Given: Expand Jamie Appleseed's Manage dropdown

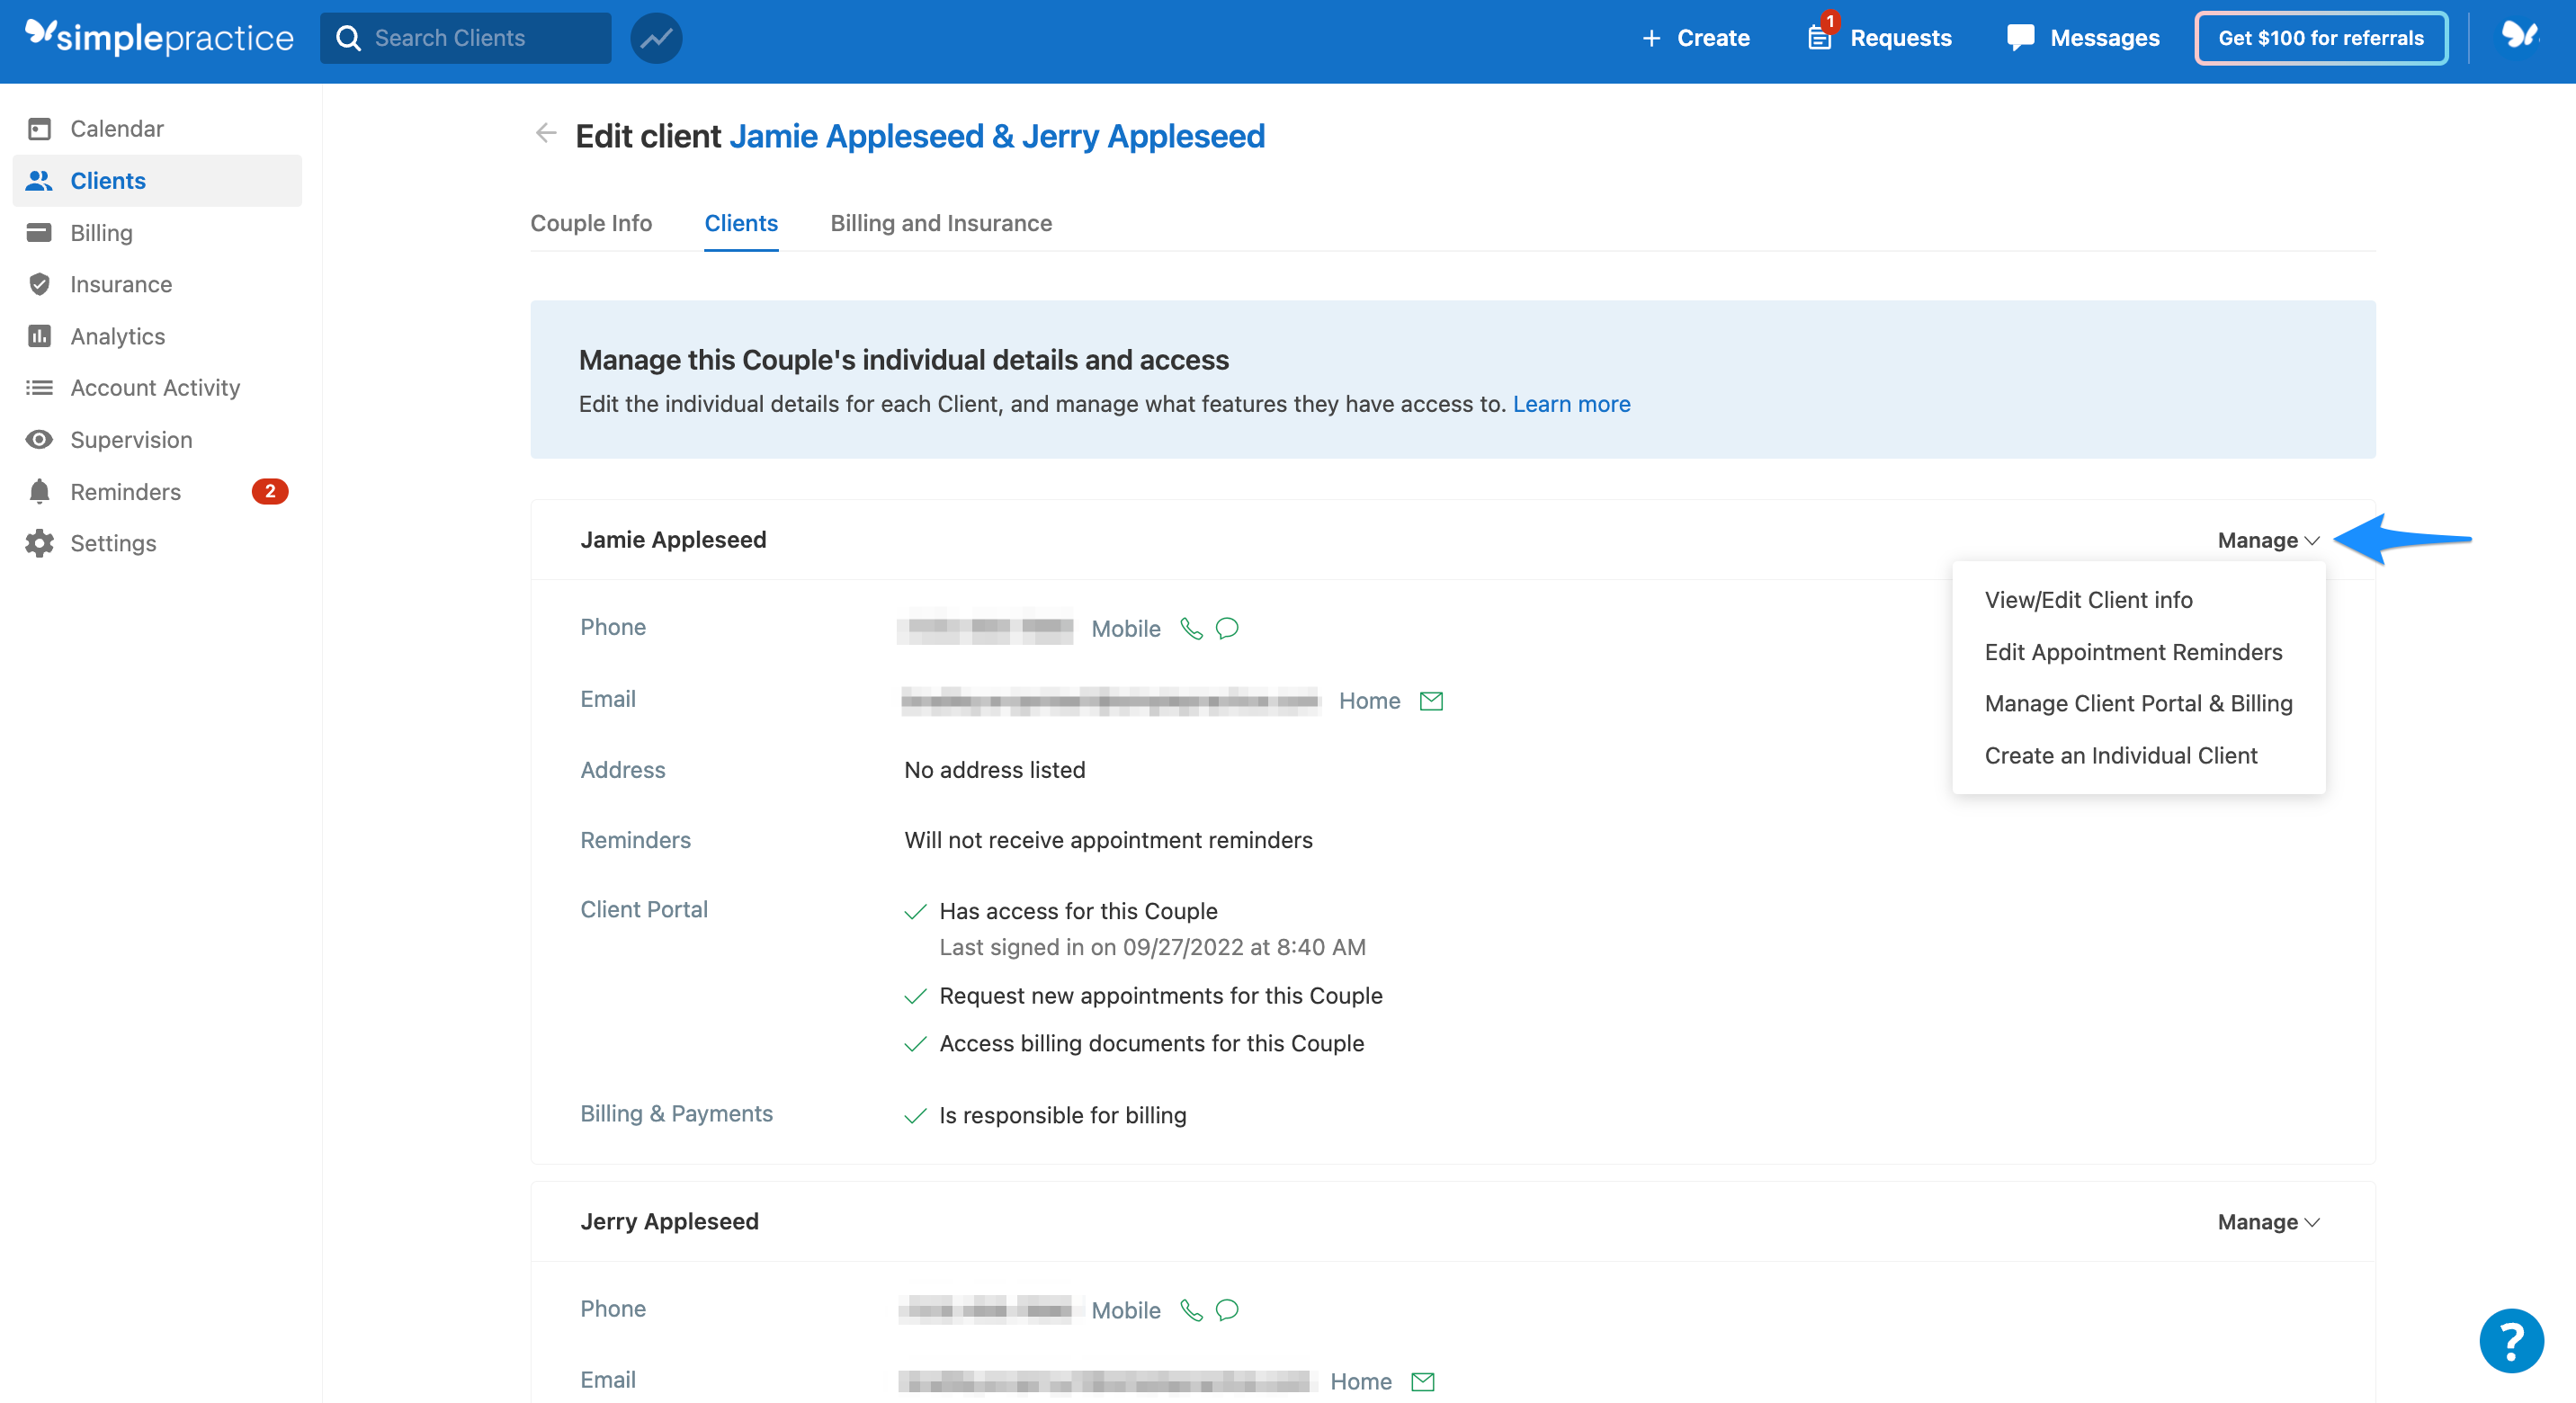Looking at the screenshot, I should click(x=2266, y=540).
